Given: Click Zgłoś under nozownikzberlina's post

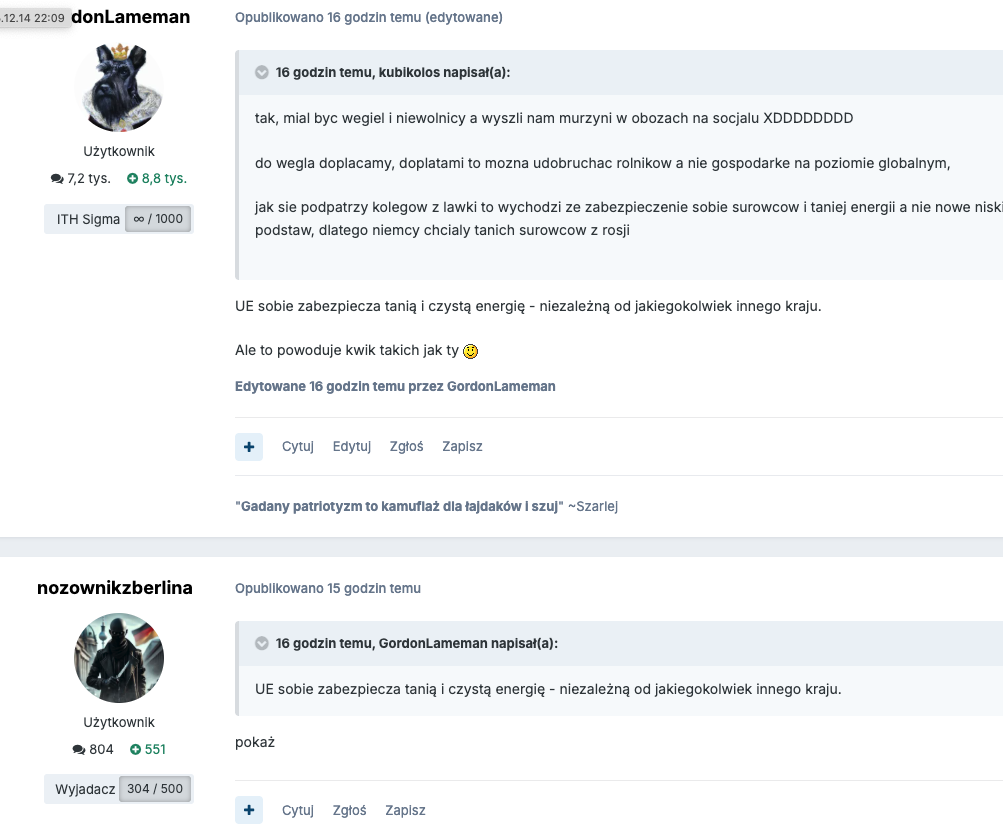Looking at the screenshot, I should coord(349,810).
